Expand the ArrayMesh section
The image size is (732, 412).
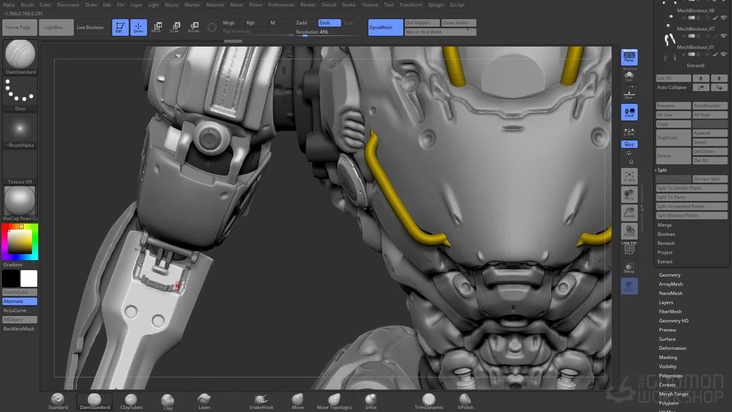671,284
